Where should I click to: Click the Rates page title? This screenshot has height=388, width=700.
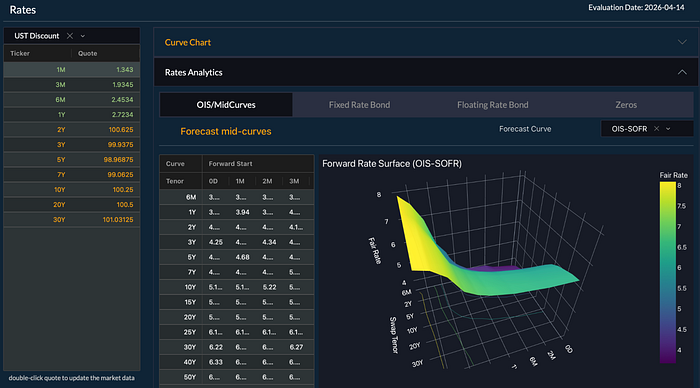click(23, 10)
